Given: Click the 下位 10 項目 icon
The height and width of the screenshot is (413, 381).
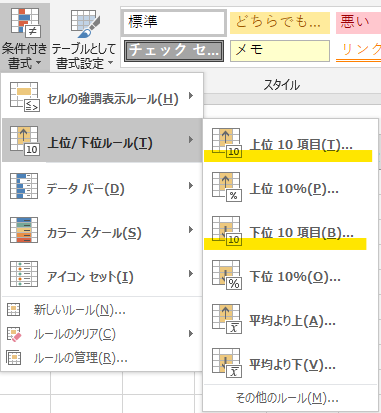Looking at the screenshot, I should (227, 231).
